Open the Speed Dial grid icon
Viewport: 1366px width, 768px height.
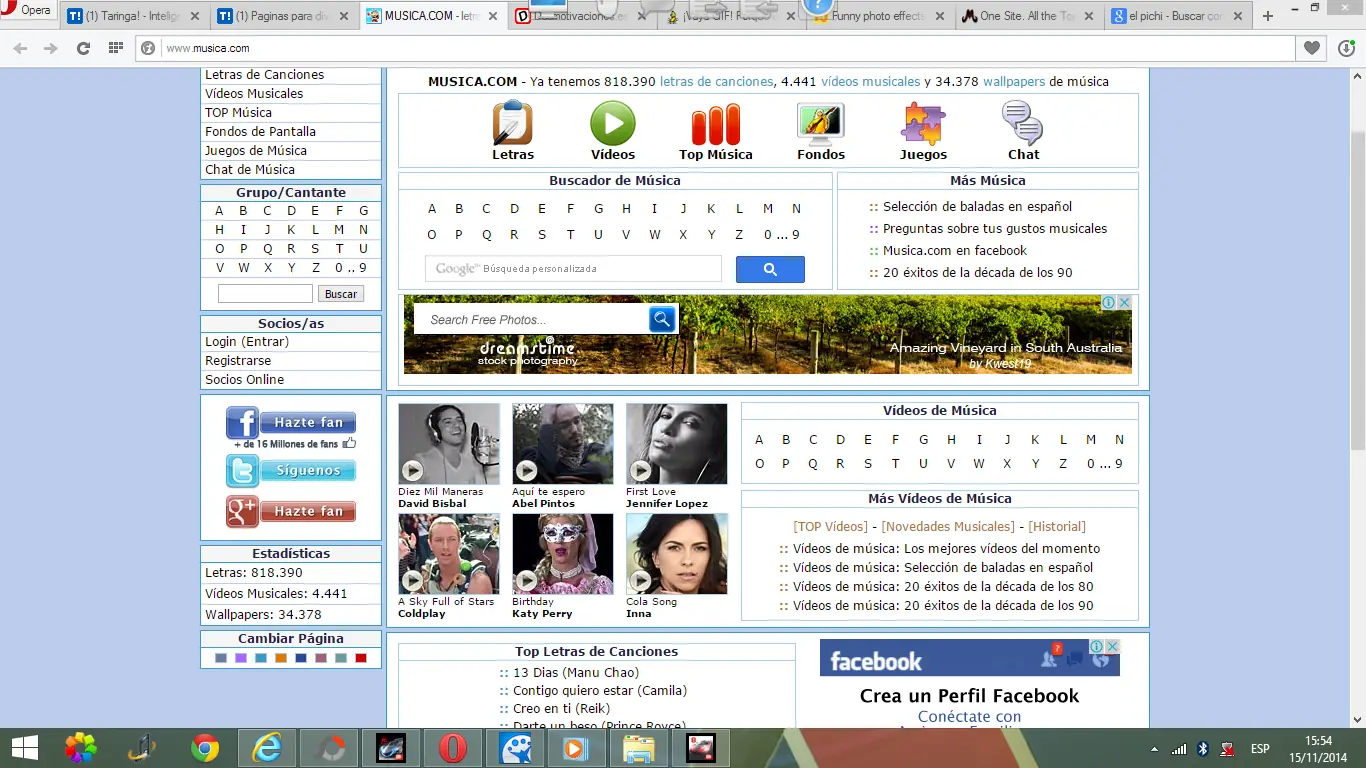[115, 48]
